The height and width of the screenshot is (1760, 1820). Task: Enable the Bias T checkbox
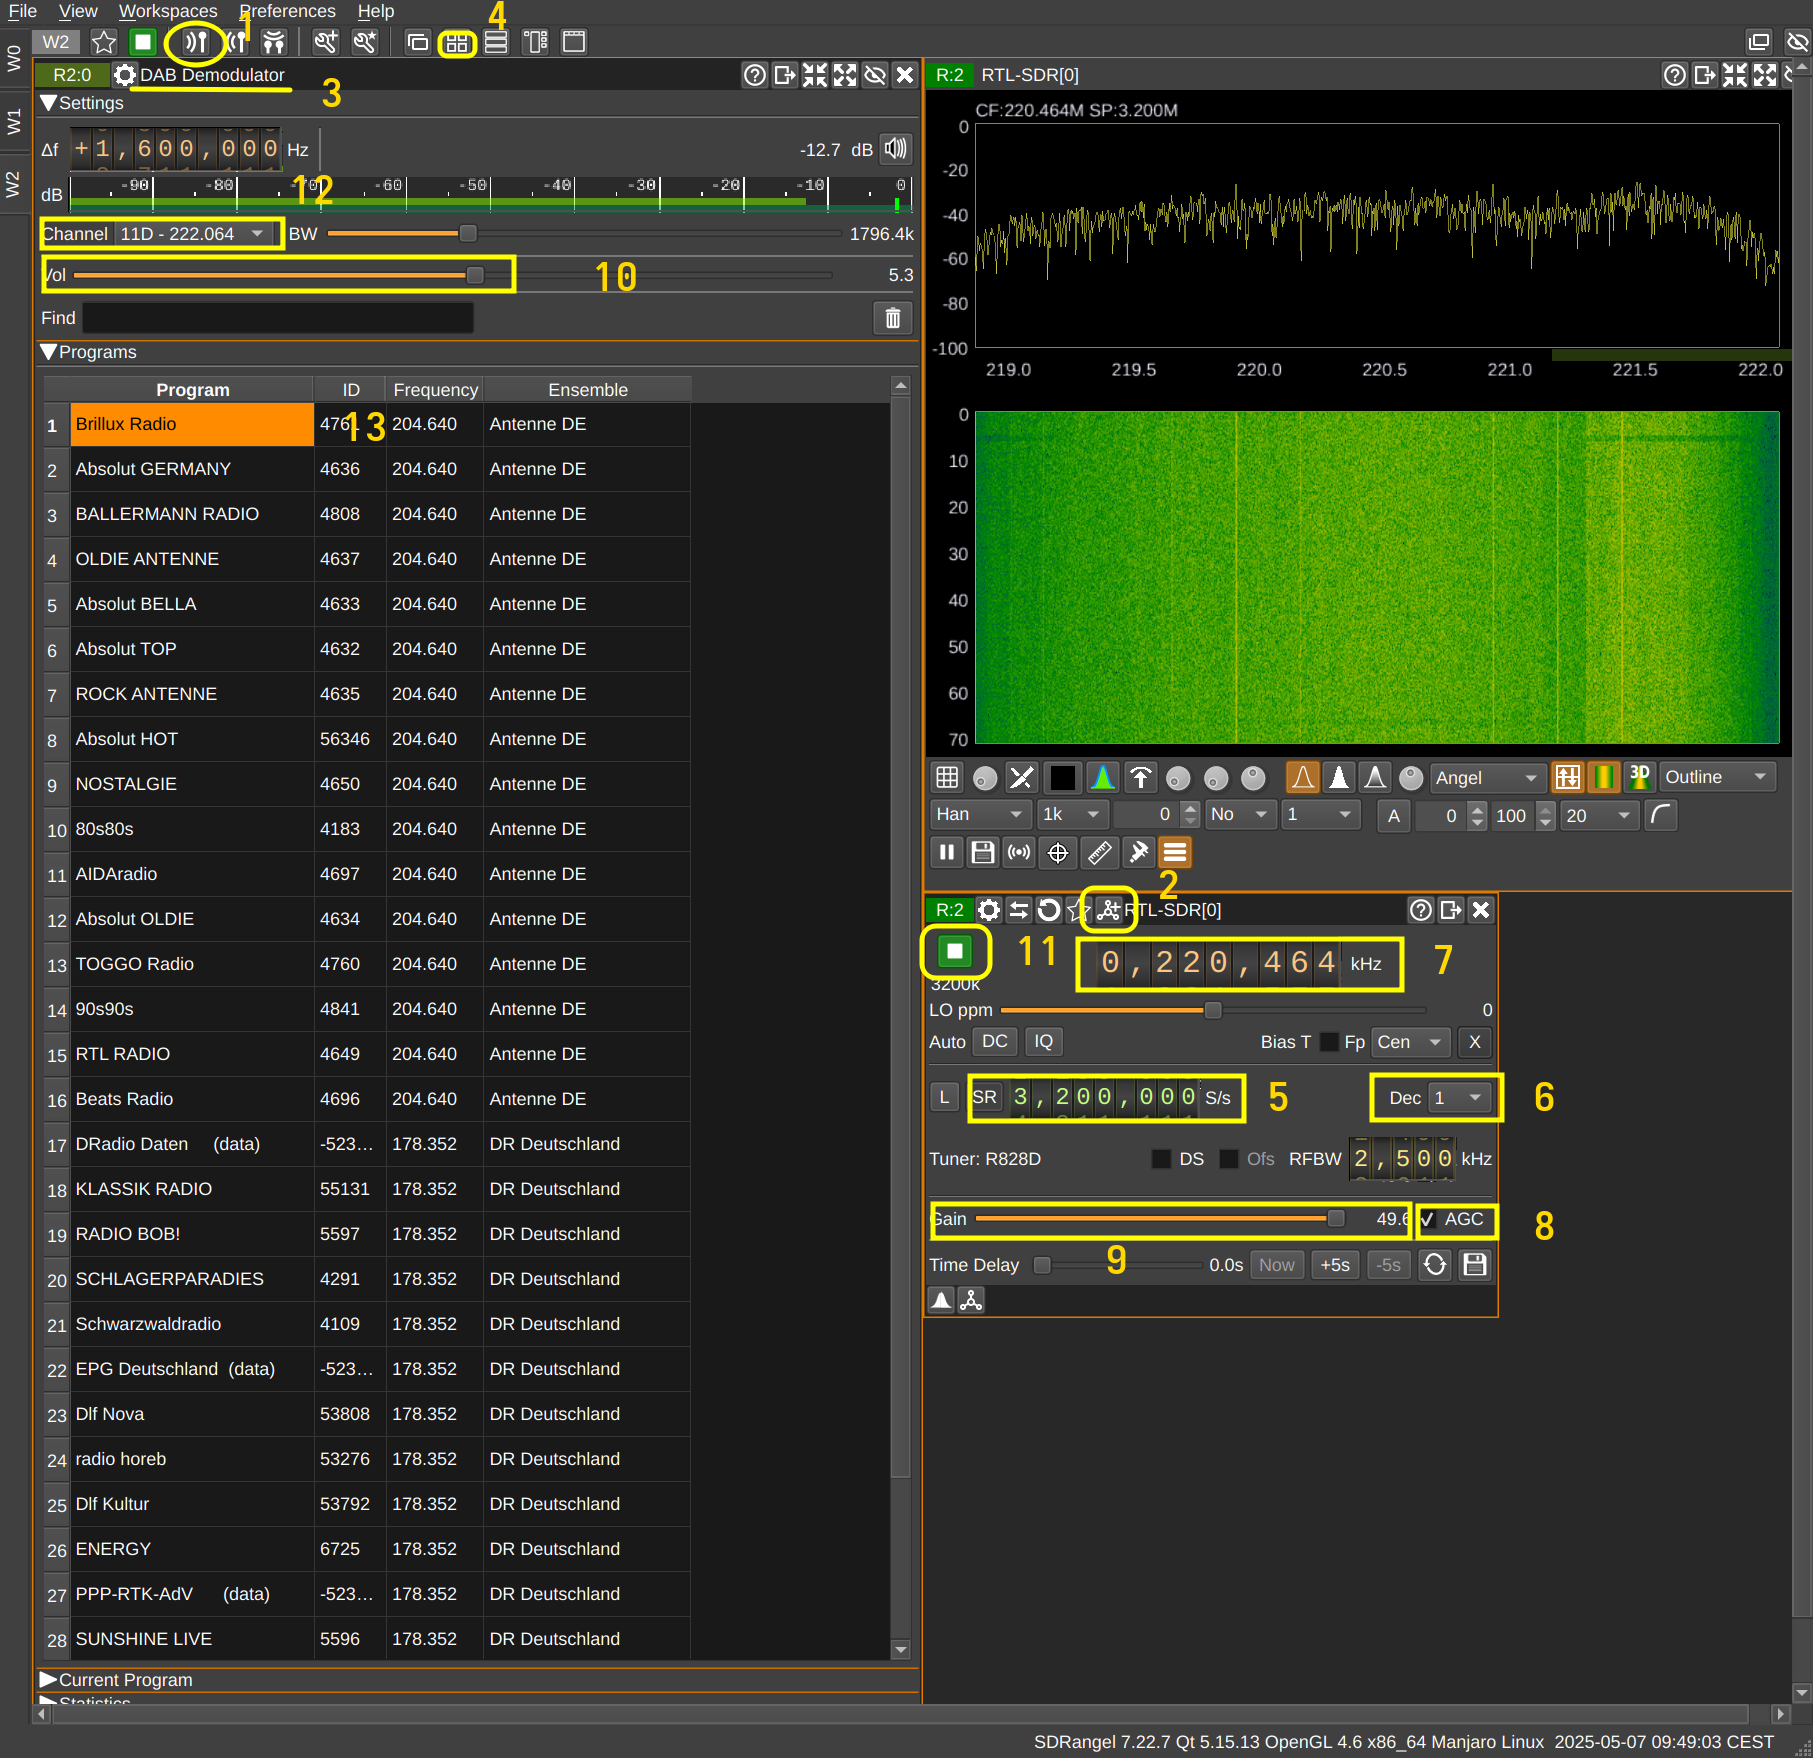point(1330,1042)
